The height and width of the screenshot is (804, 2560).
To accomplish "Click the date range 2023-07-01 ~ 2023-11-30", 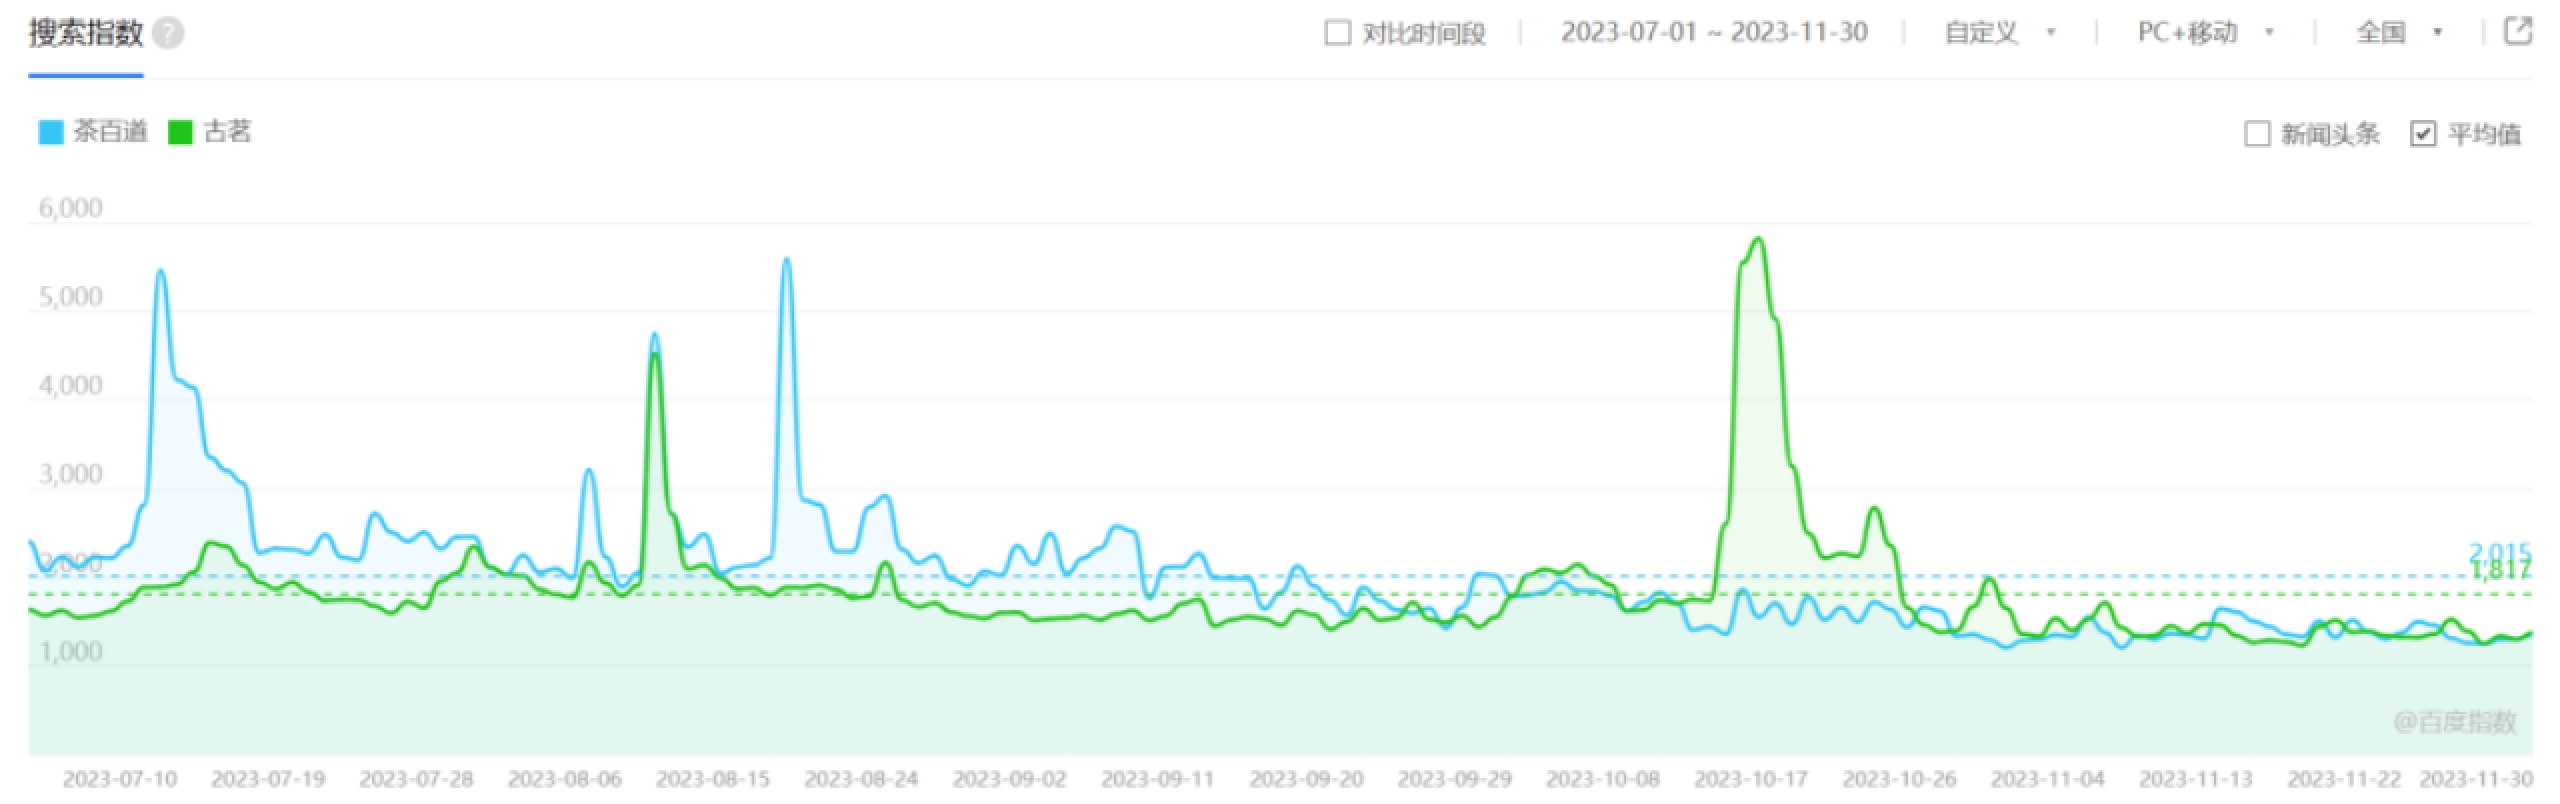I will pos(1714,33).
